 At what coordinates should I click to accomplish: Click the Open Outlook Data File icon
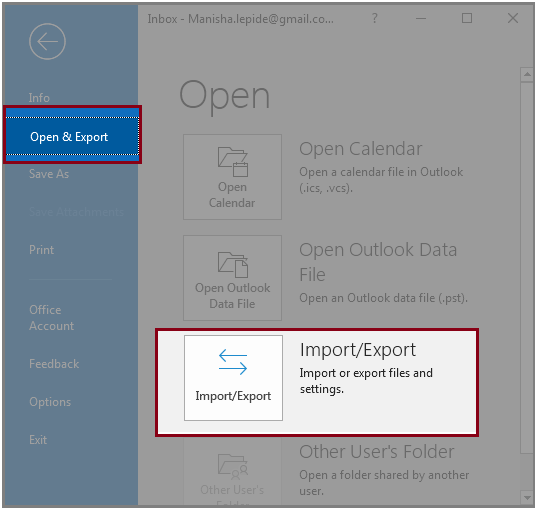233,264
